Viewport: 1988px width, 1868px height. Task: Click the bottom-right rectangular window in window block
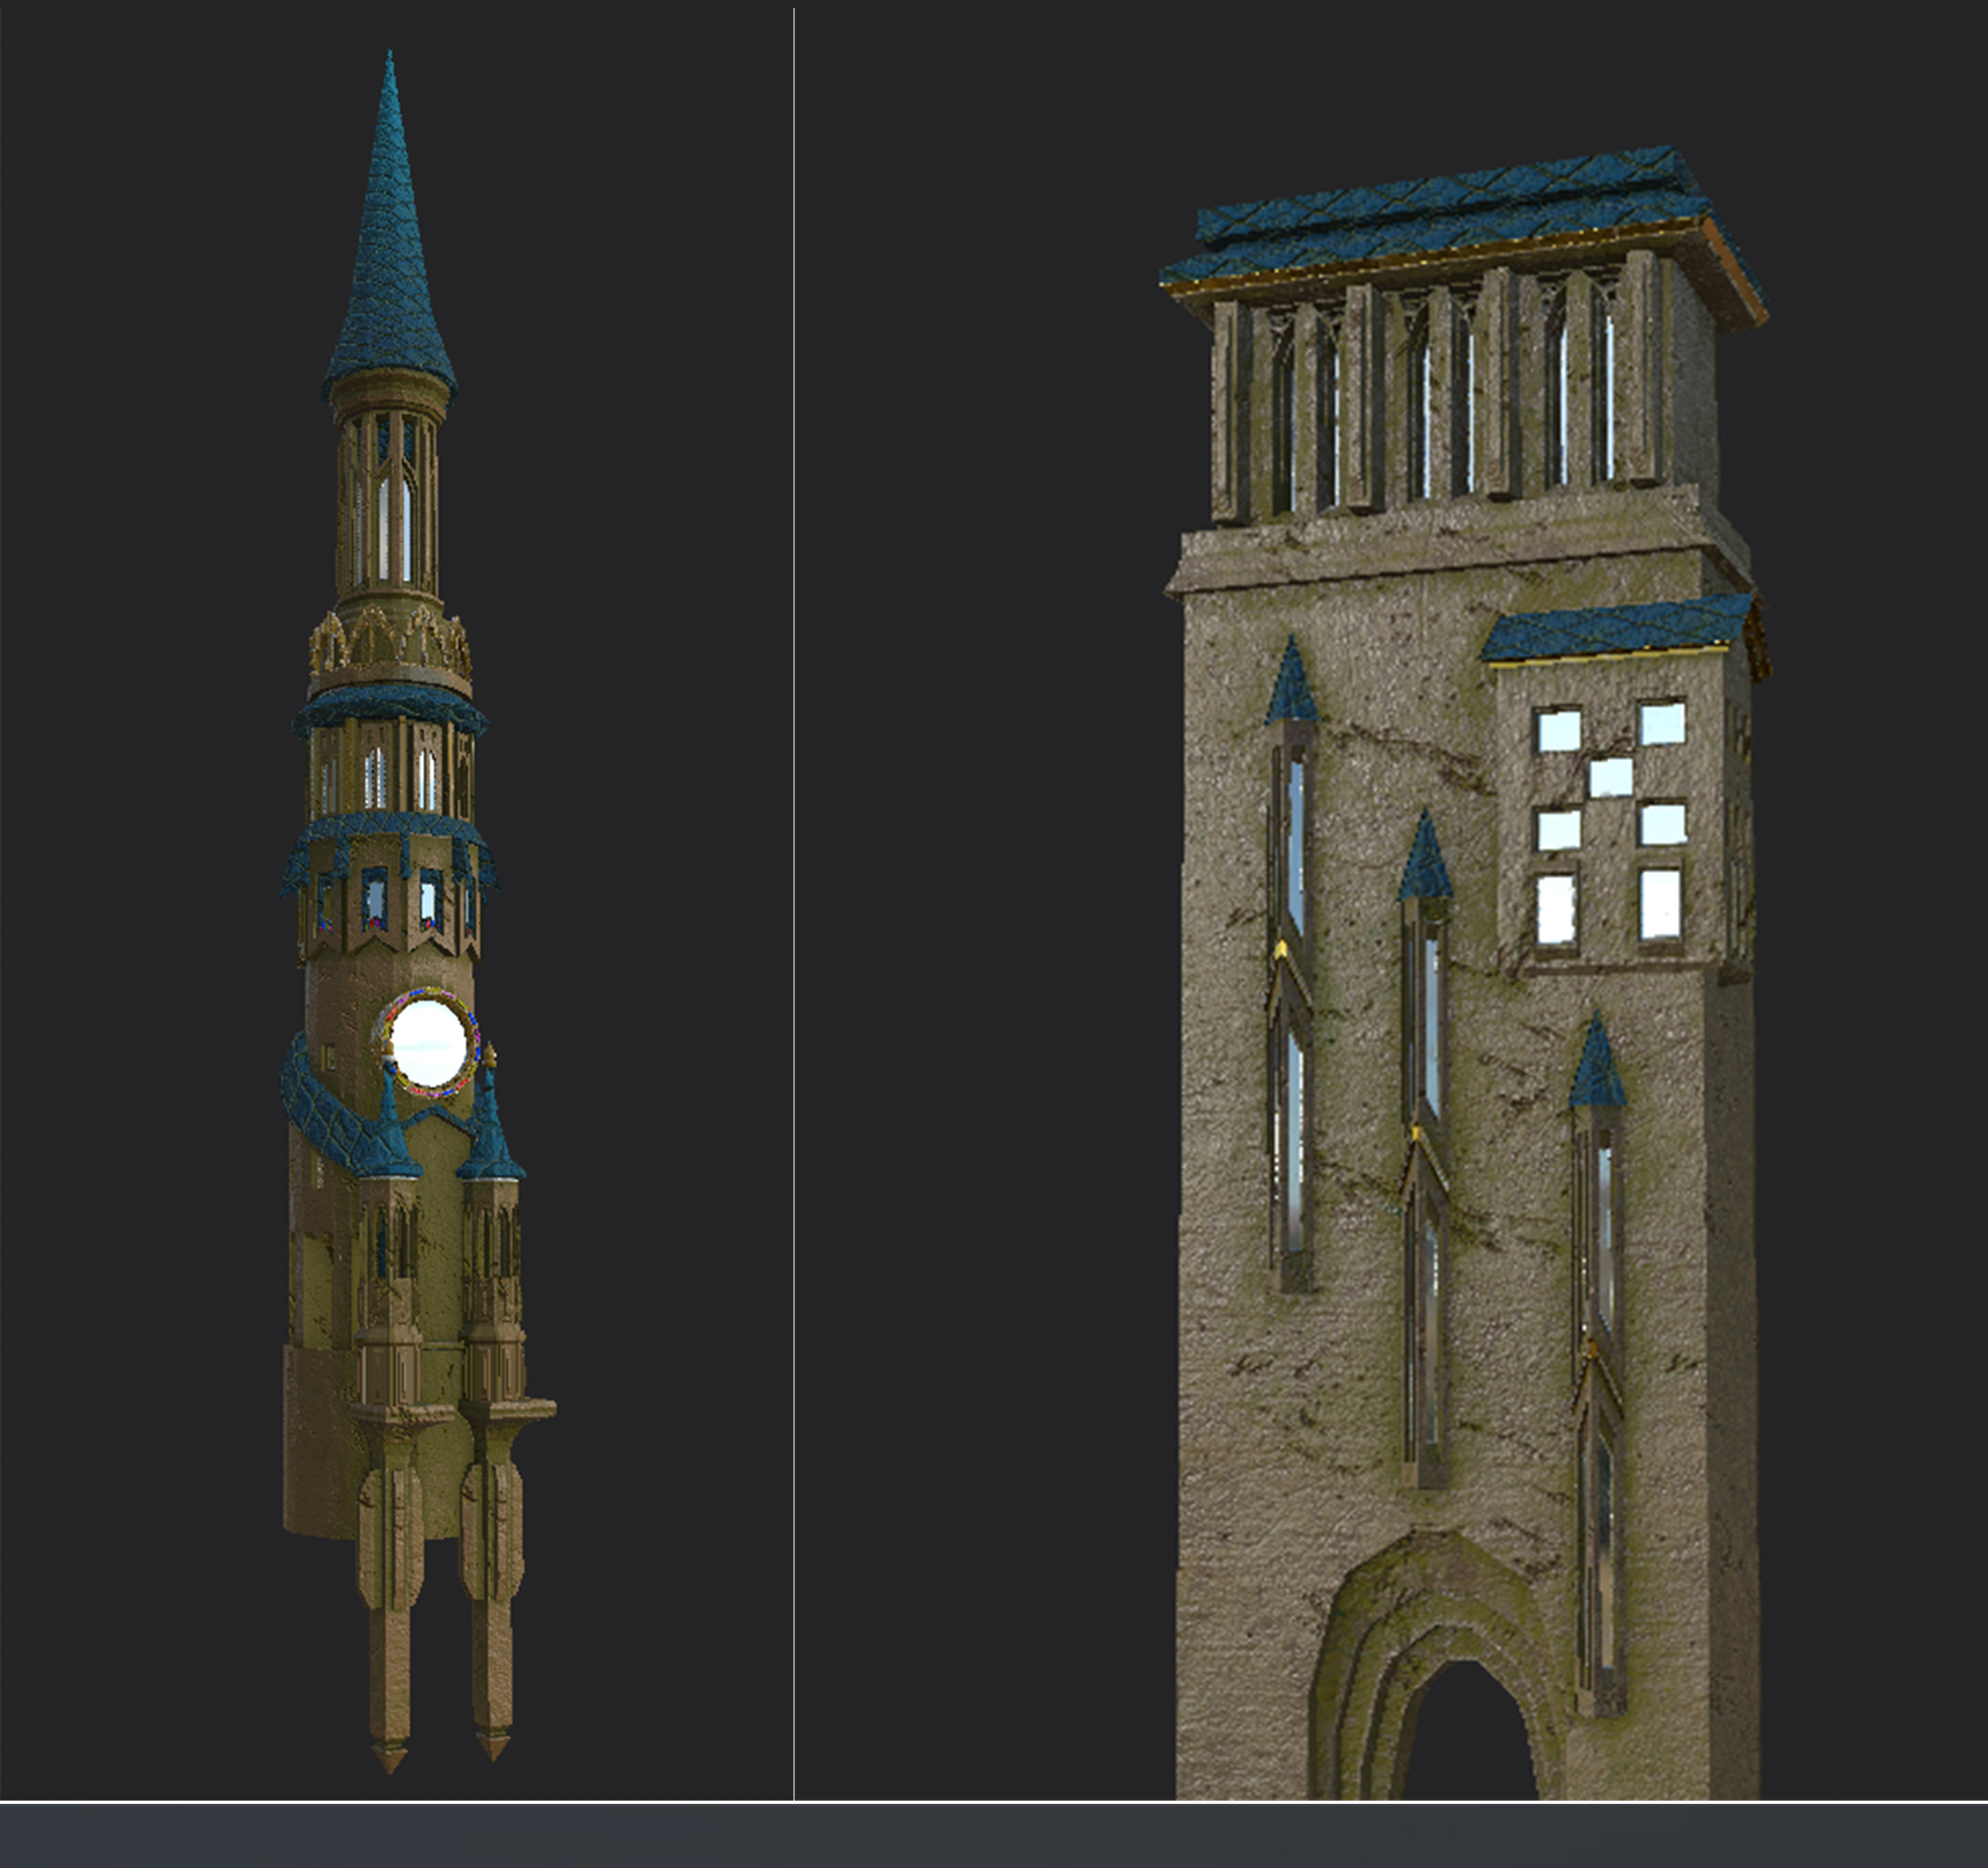tap(1661, 904)
